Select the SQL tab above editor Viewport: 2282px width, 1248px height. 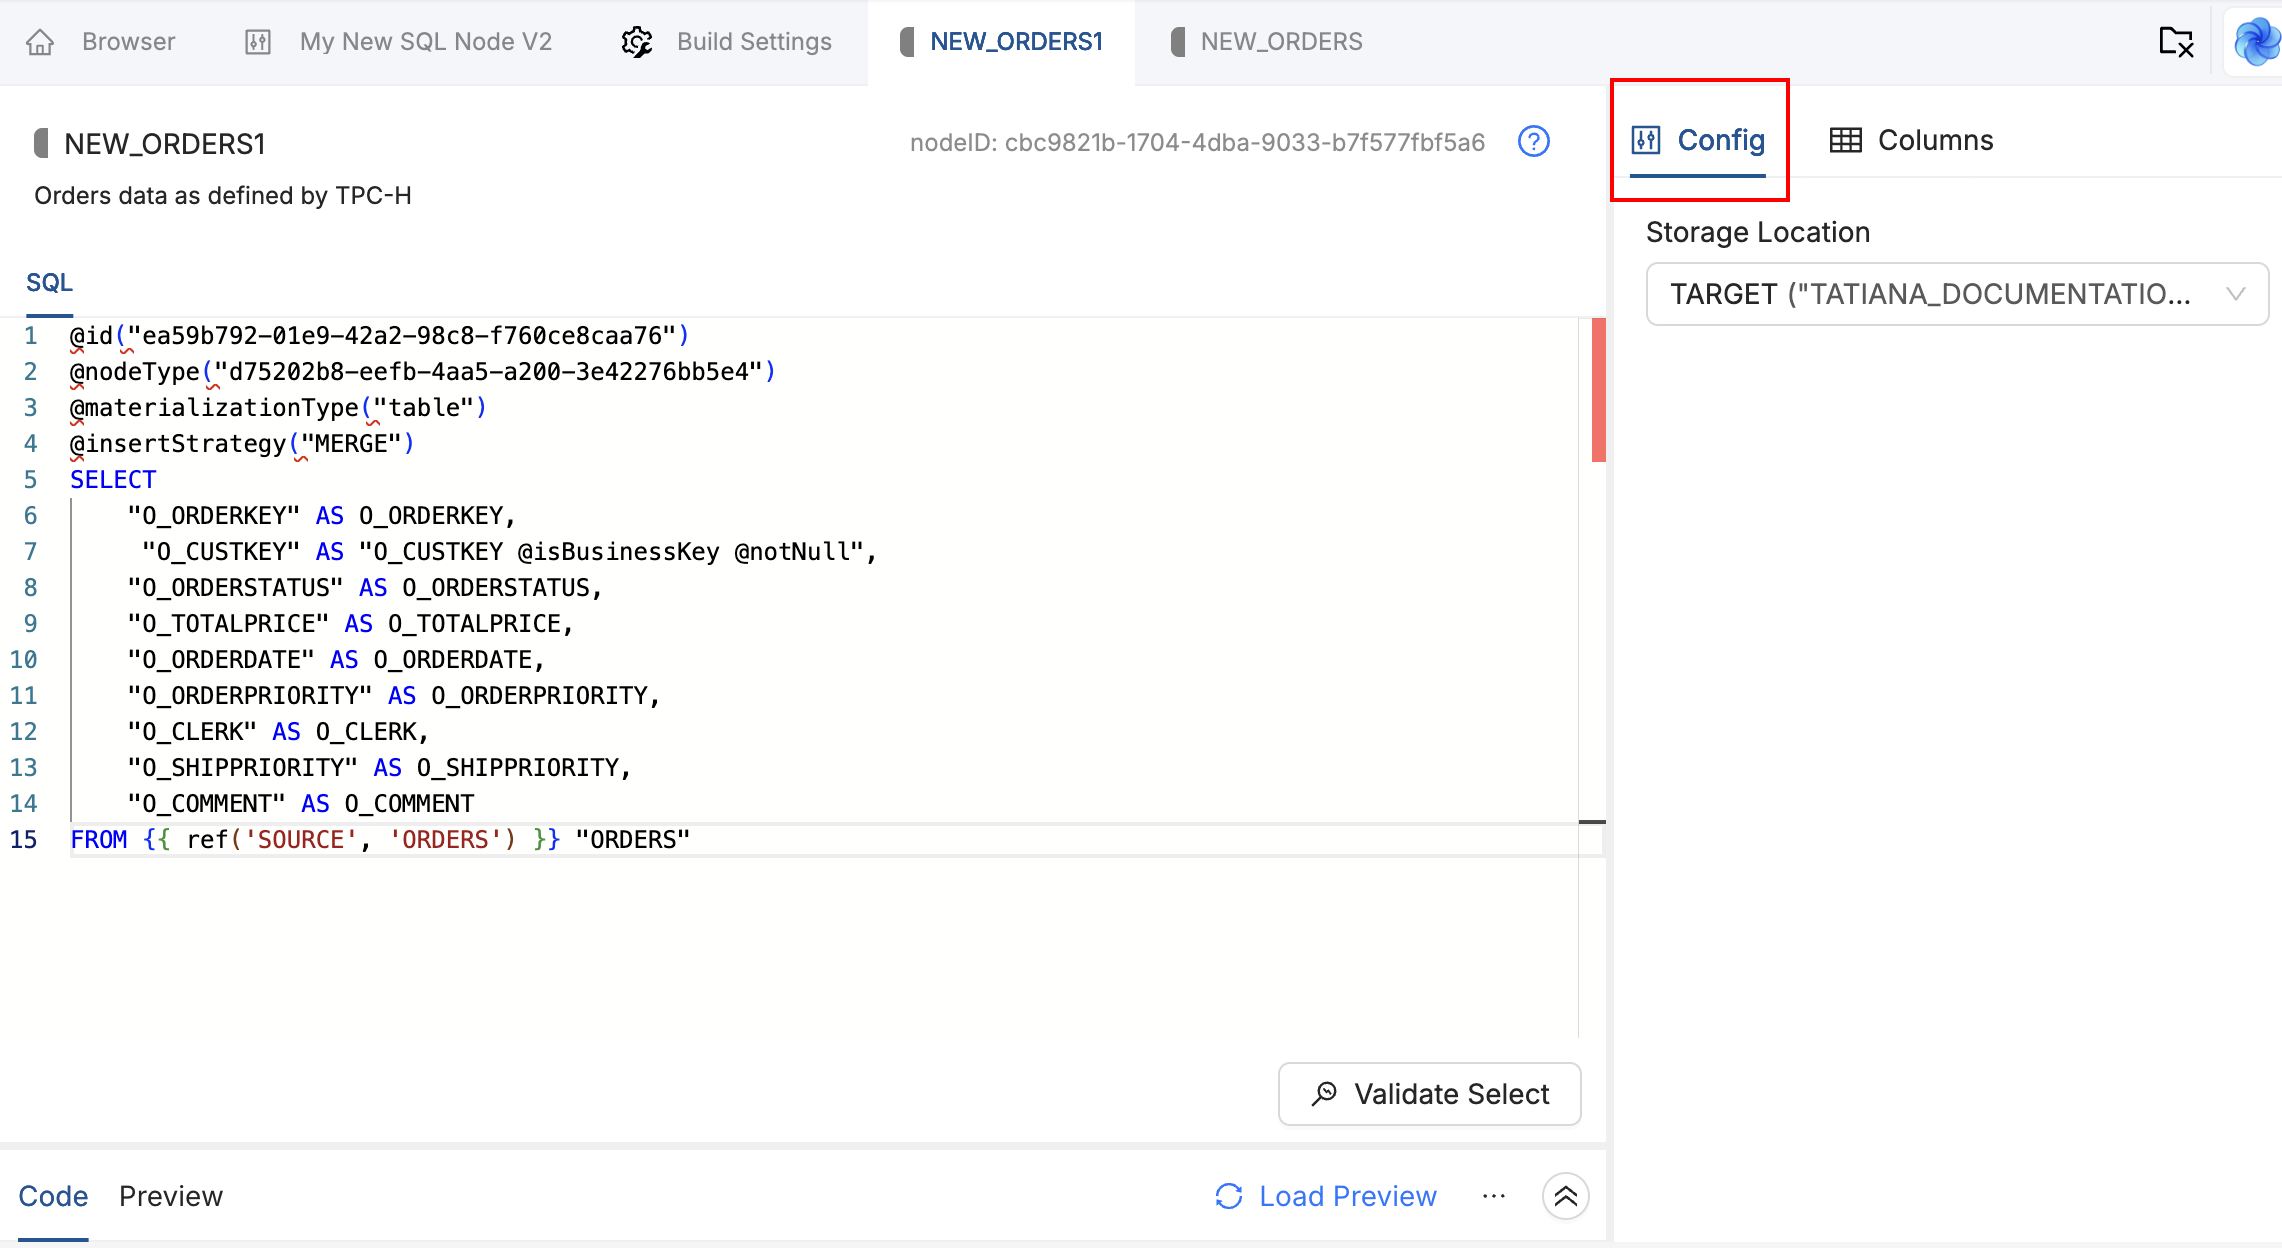pyautogui.click(x=49, y=283)
